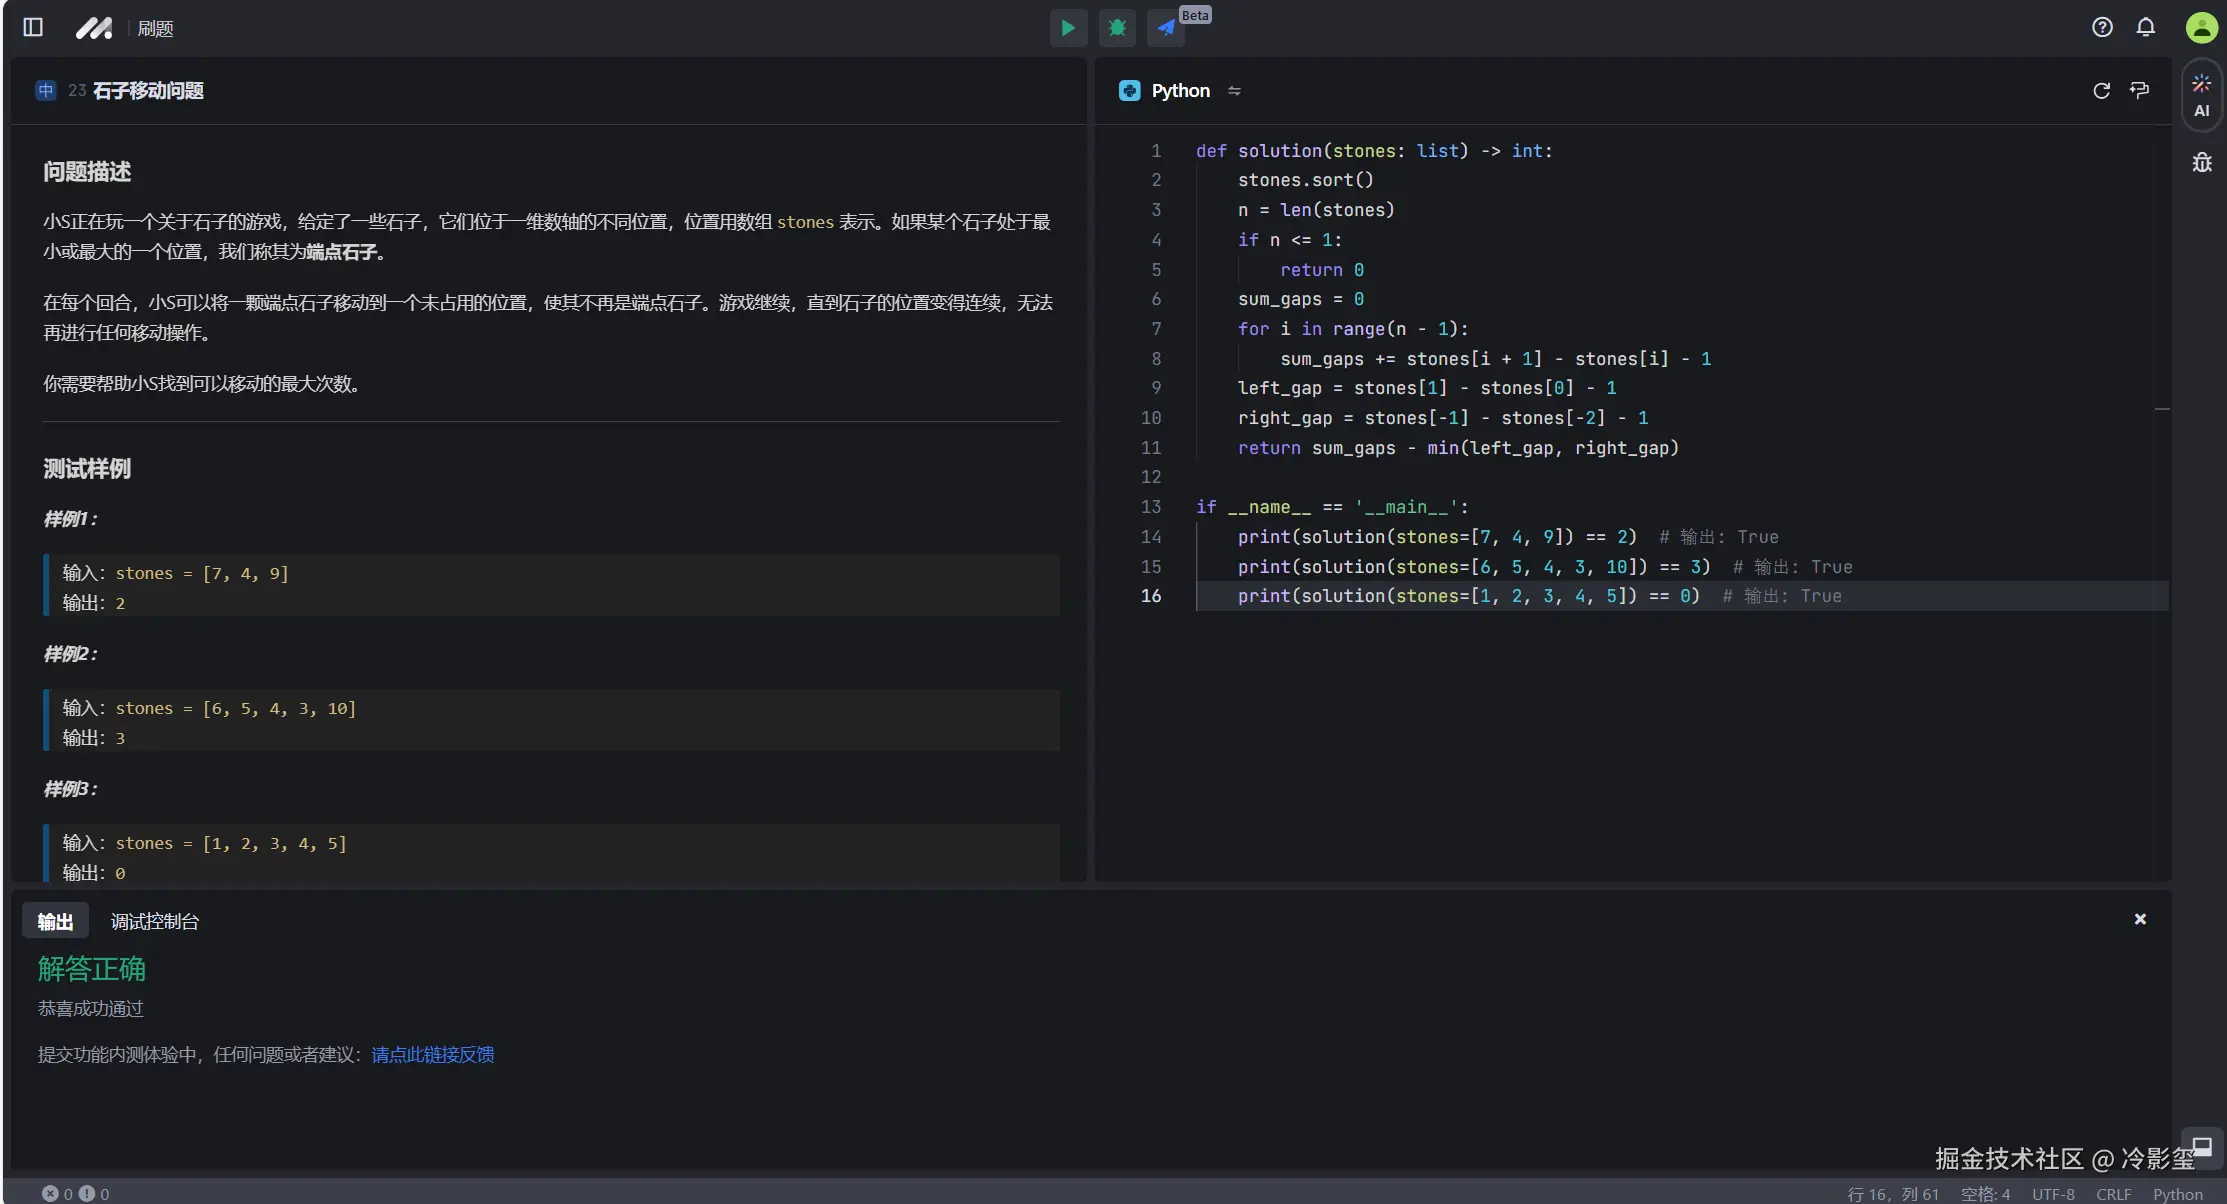Screen dimensions: 2227x1204
Task: Close the output panel
Action: (2140, 919)
